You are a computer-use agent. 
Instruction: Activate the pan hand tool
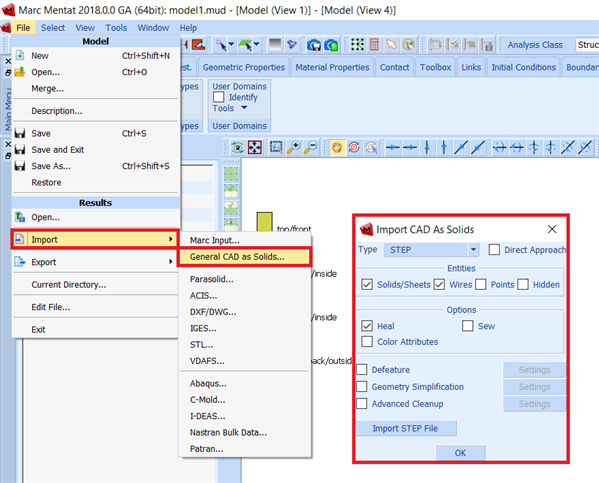click(x=337, y=147)
